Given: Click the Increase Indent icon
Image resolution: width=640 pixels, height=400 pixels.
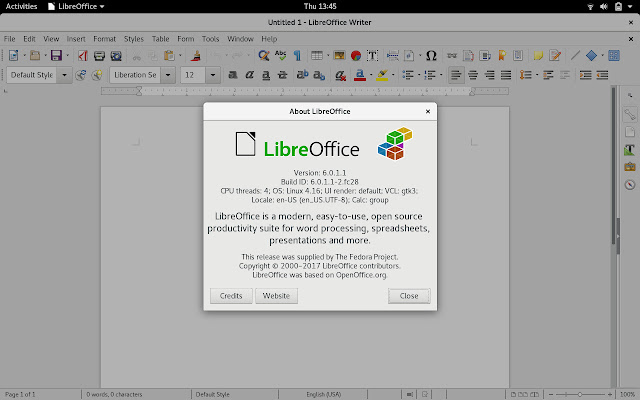Looking at the screenshot, I should coord(585,75).
